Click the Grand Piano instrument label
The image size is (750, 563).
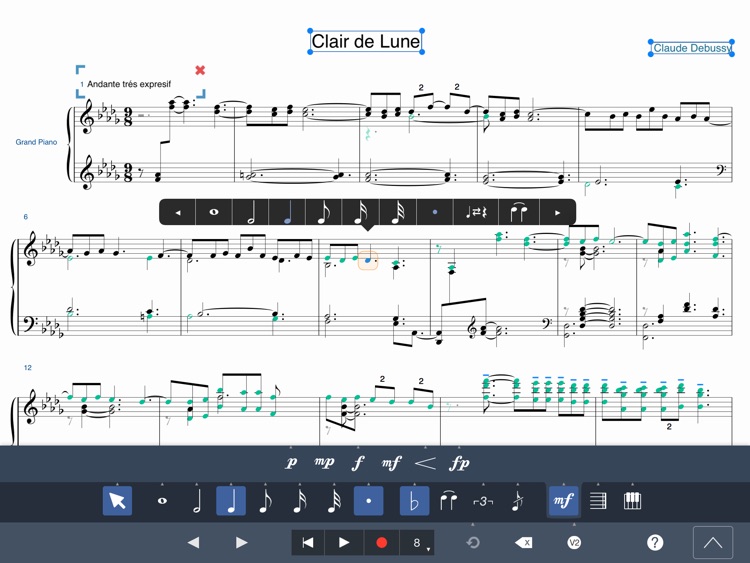click(36, 142)
